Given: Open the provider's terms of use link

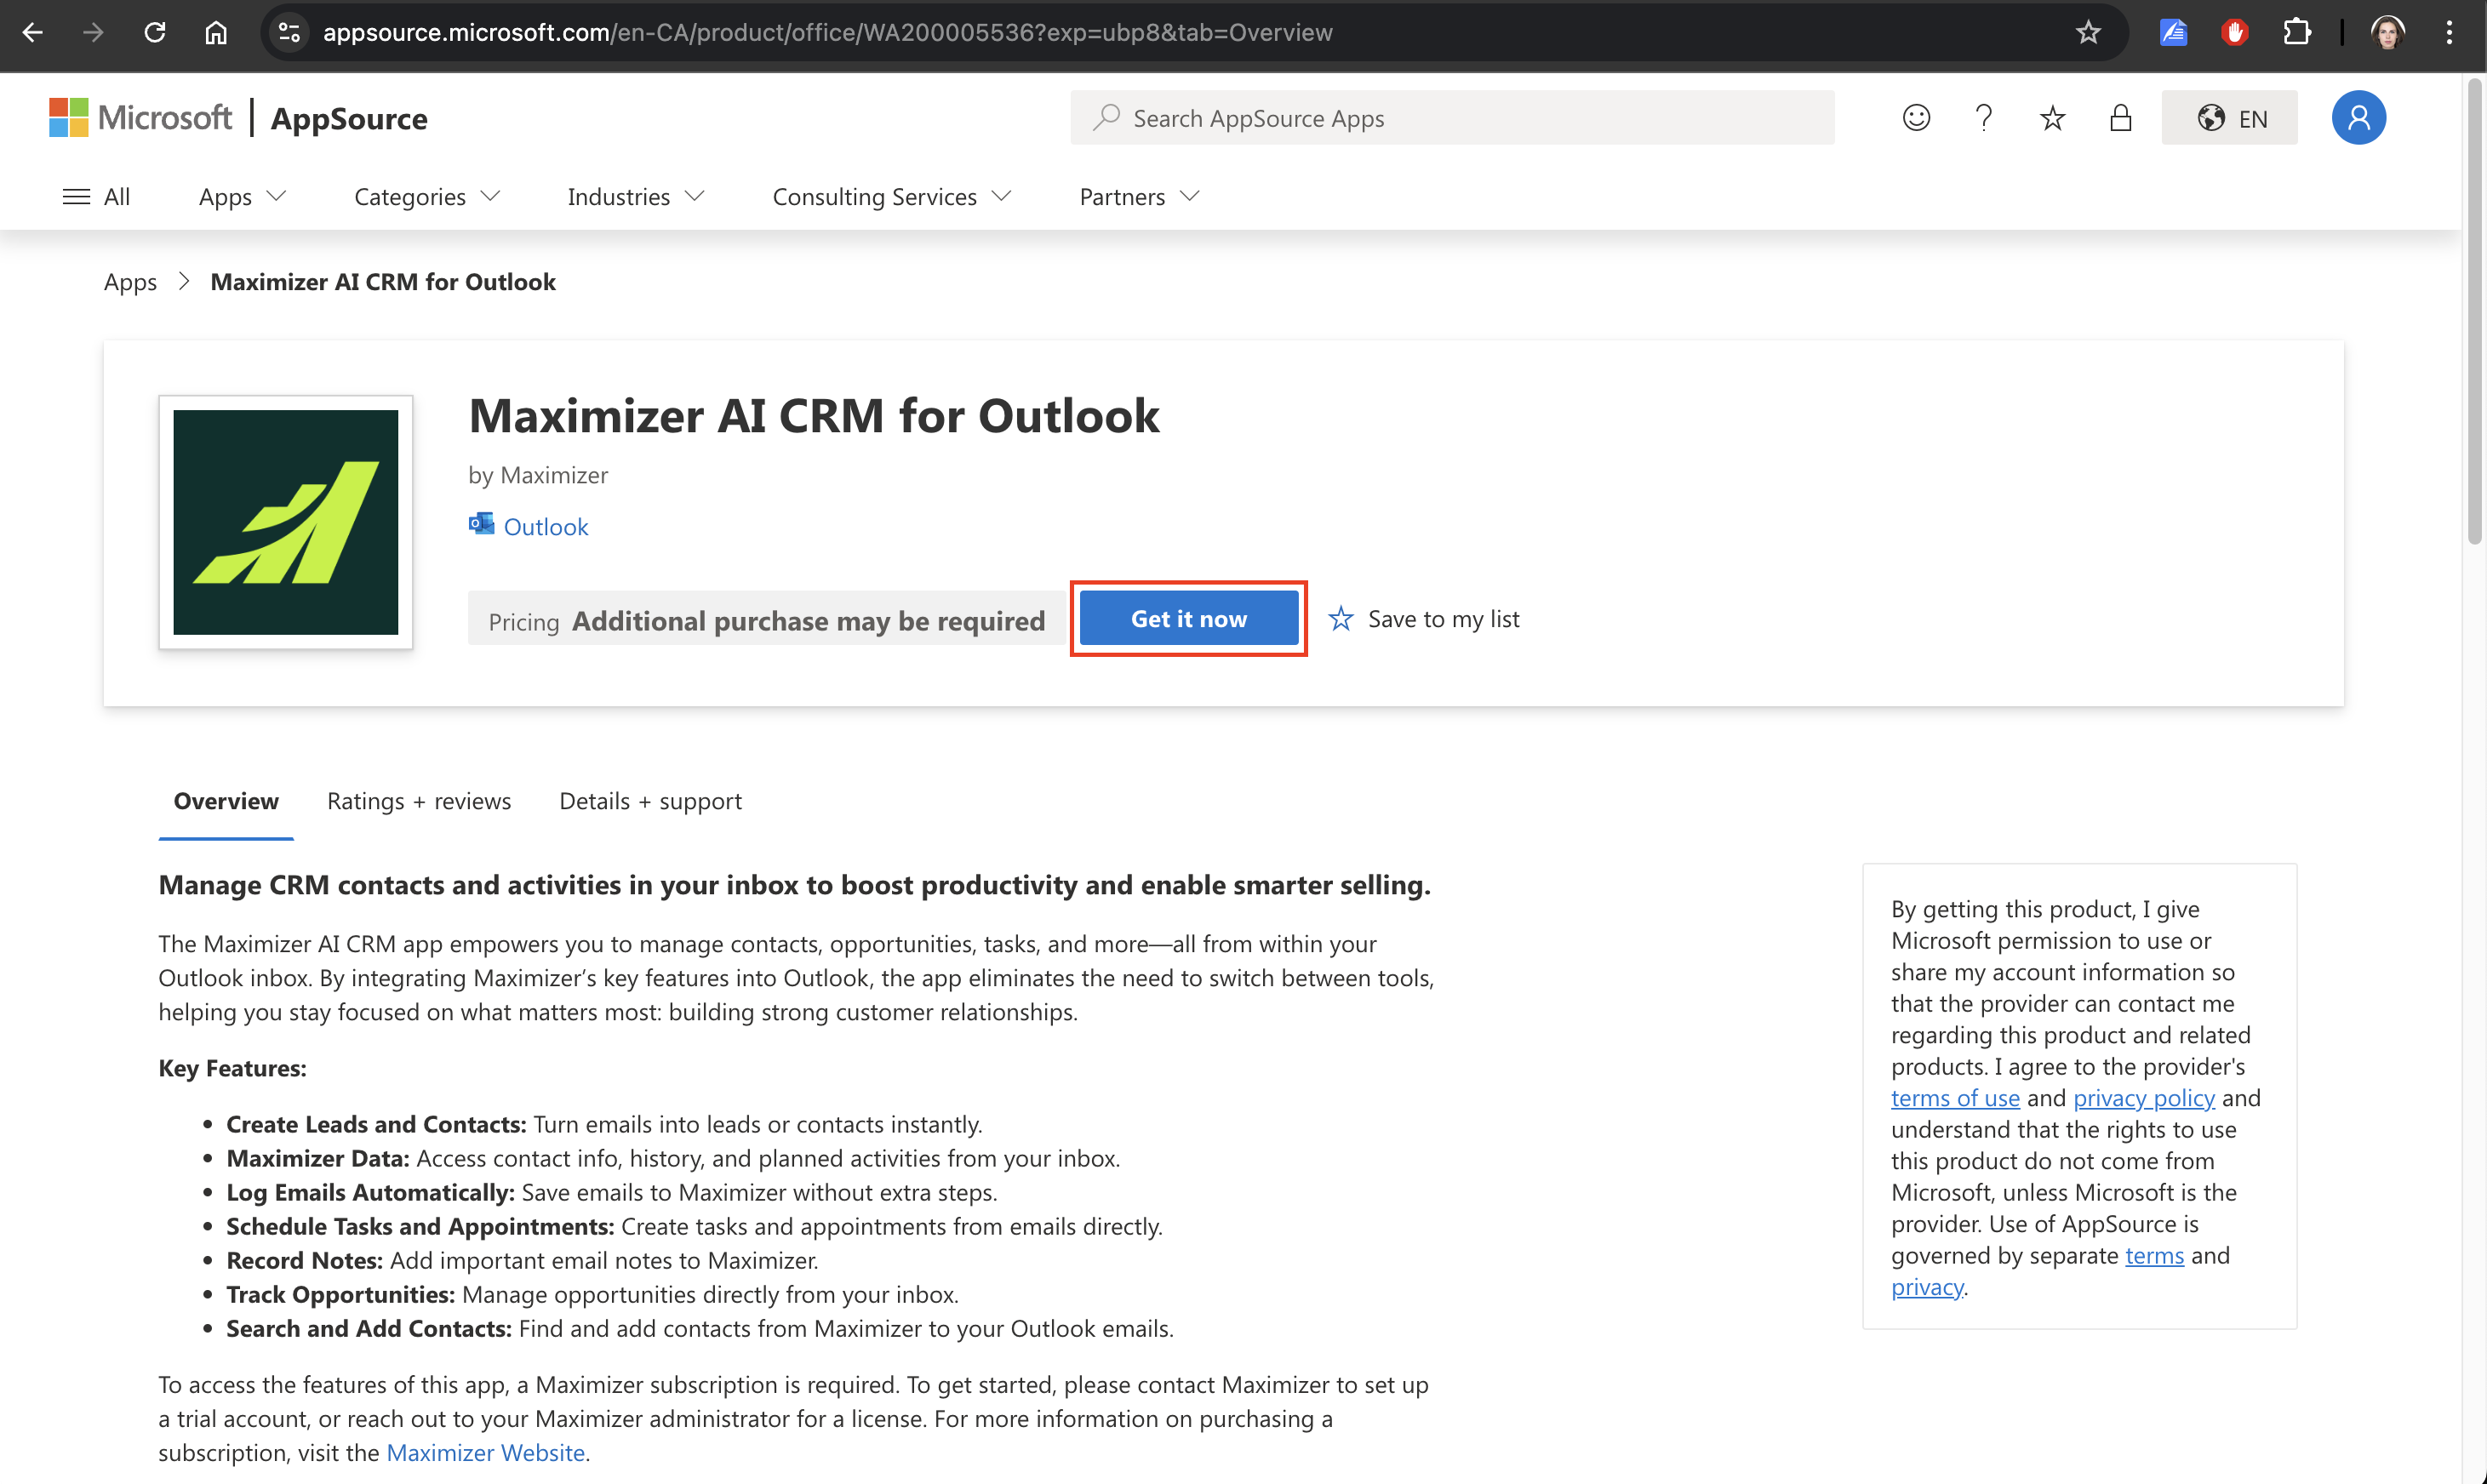Looking at the screenshot, I should pos(1955,1098).
